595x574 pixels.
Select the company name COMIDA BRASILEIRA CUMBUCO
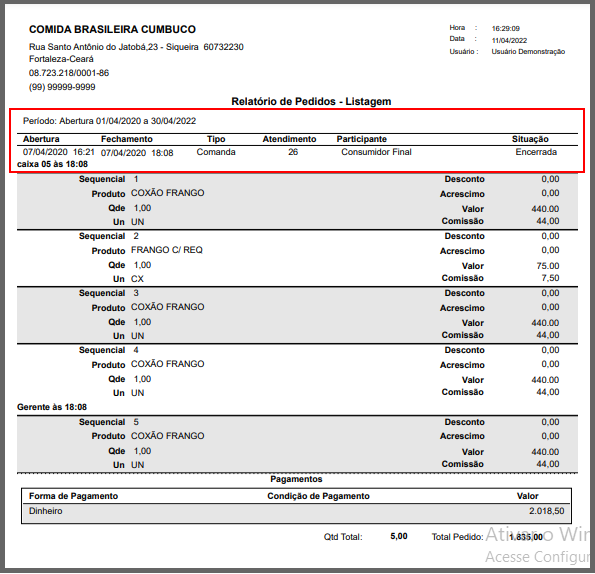point(112,30)
